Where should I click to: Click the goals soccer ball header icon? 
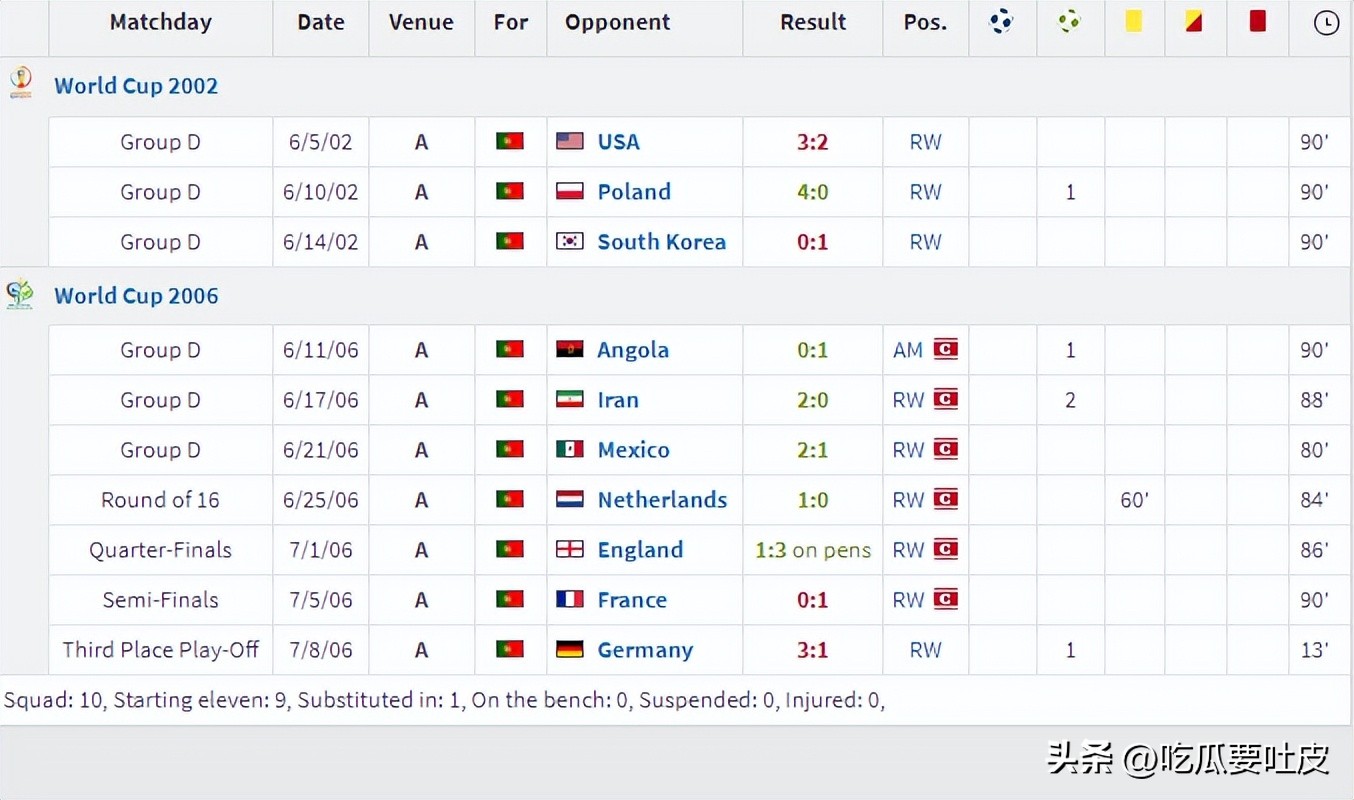(x=1001, y=21)
